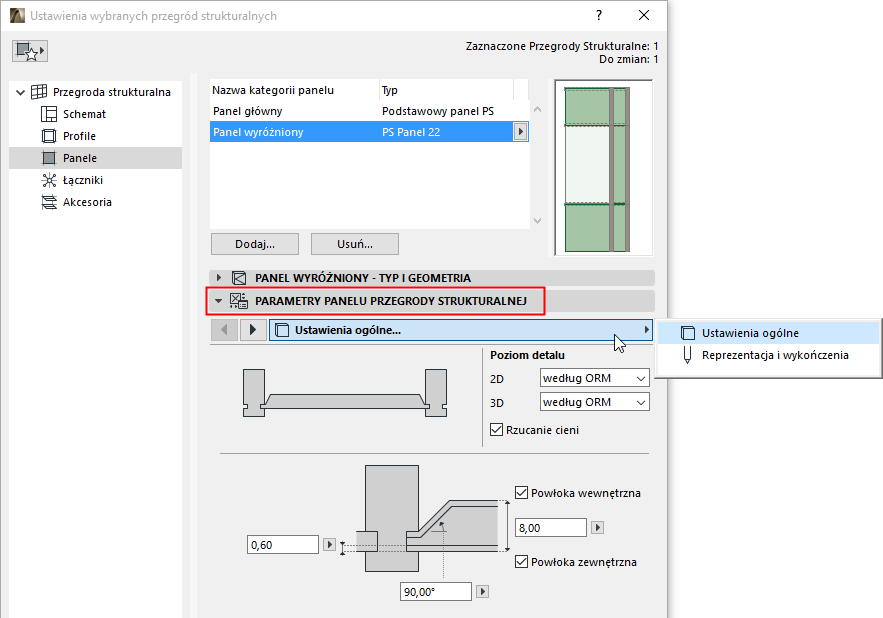Click the stepper arrow next to 90,00°

click(x=482, y=591)
